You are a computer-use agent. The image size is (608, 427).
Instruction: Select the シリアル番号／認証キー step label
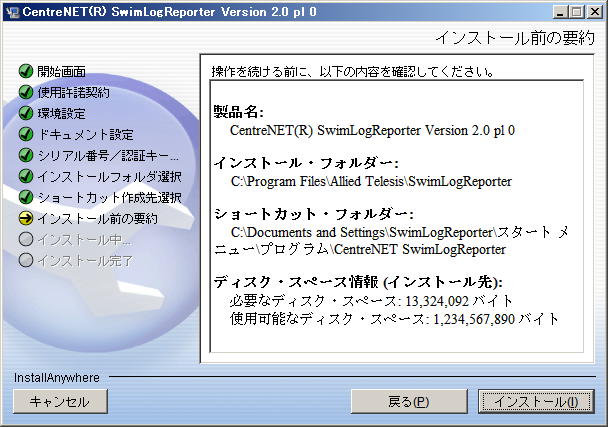coord(109,156)
